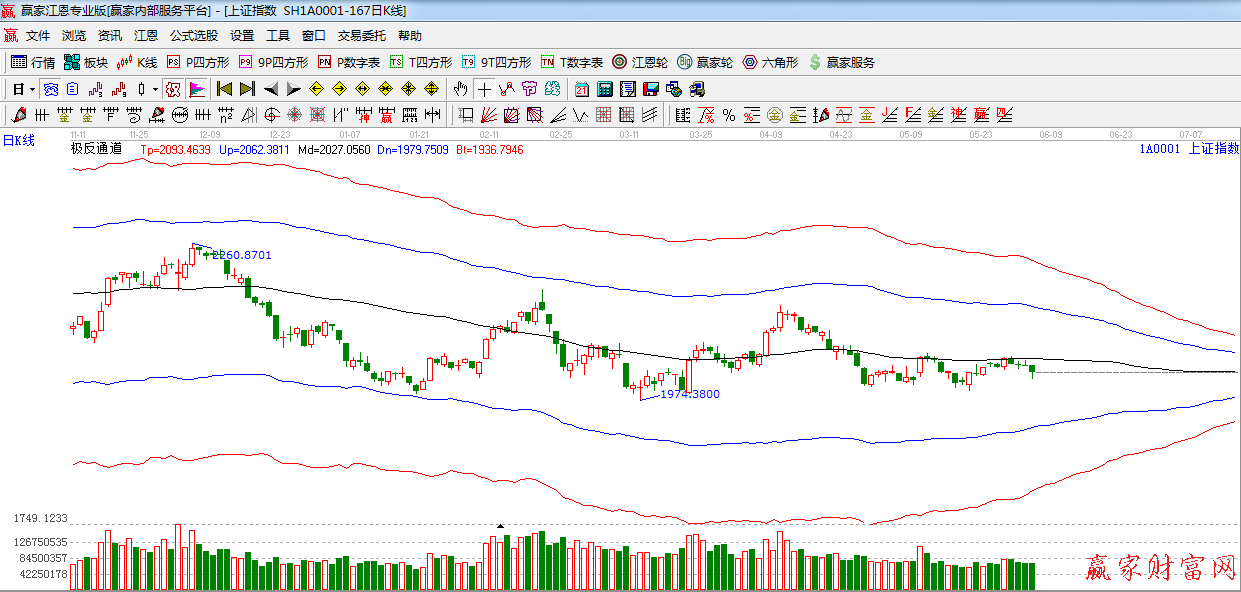Open the 江恩 menu in menu bar
The width and height of the screenshot is (1241, 592).
coord(146,36)
